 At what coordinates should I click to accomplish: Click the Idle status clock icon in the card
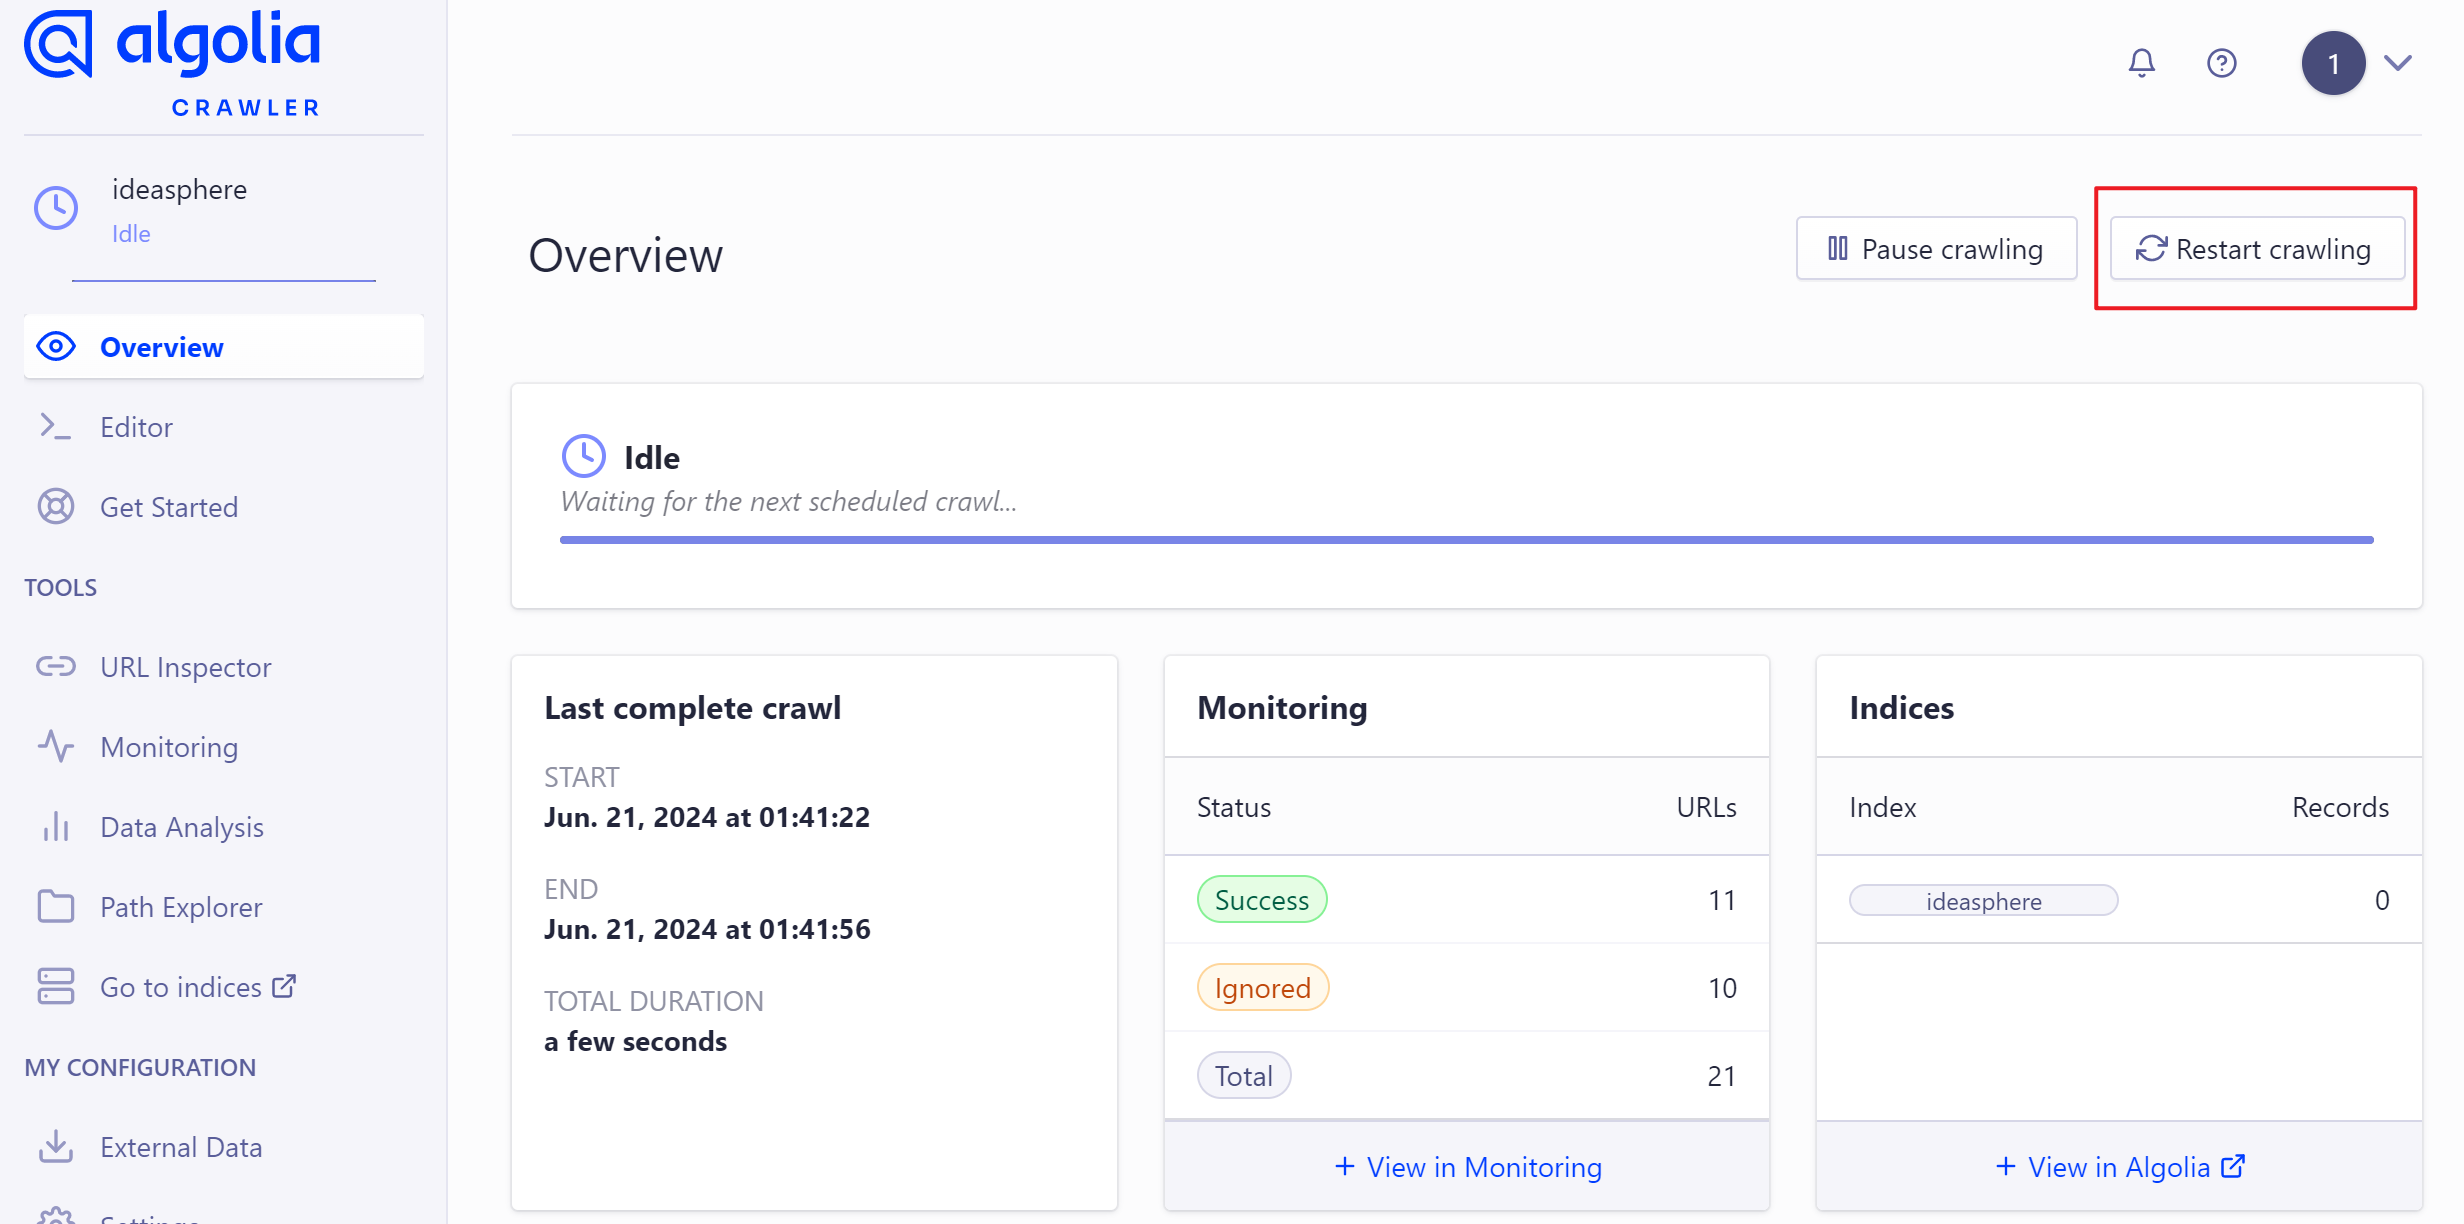pos(584,456)
